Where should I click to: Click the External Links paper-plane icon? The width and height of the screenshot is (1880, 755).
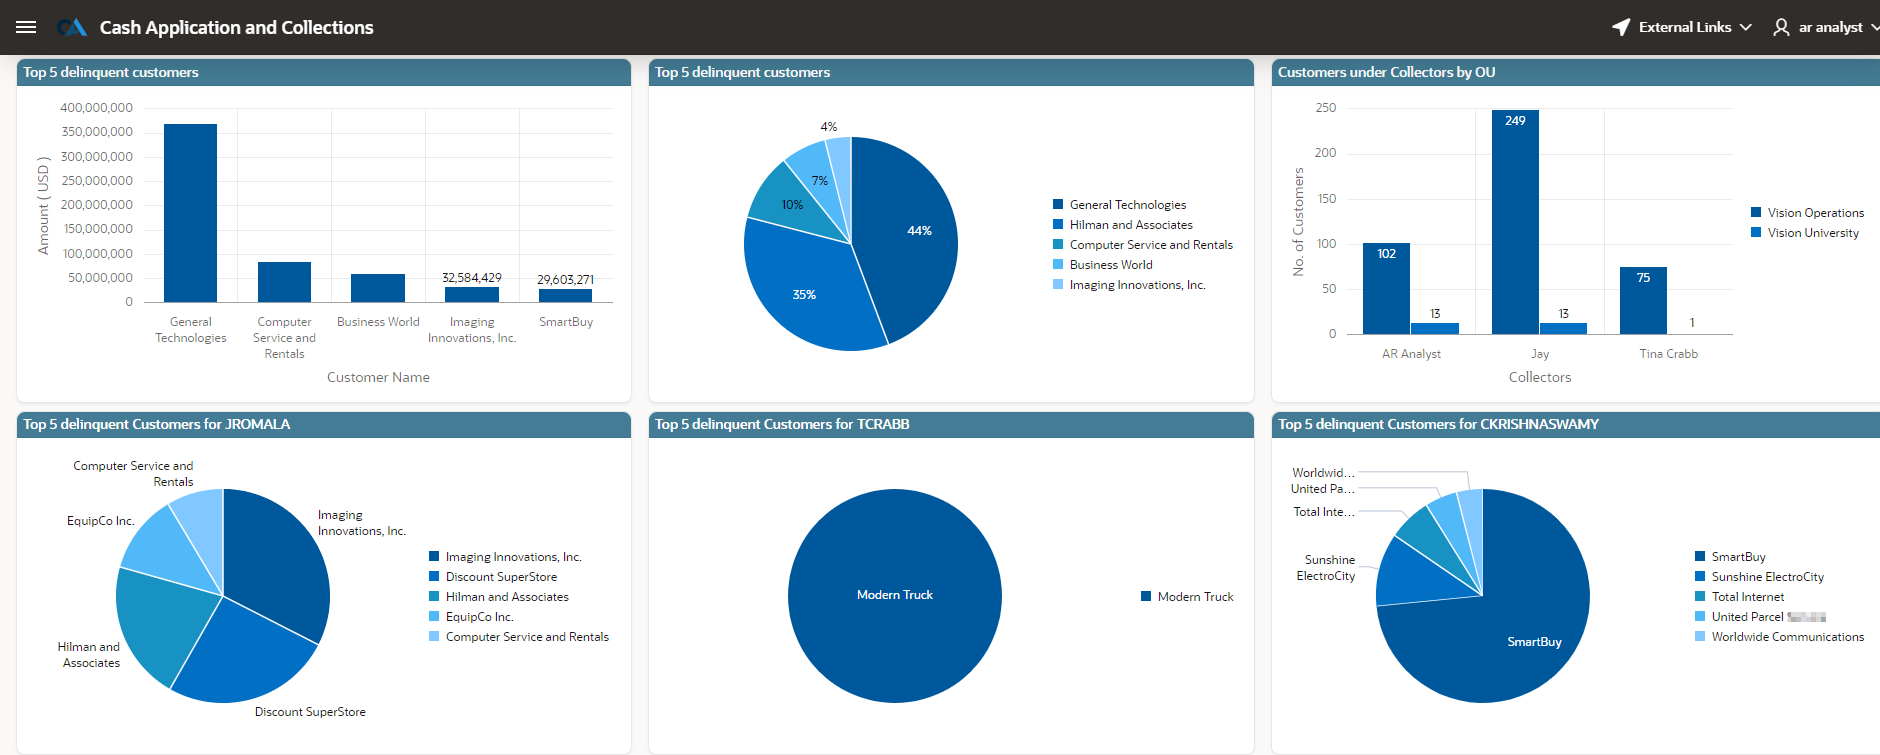[1621, 27]
